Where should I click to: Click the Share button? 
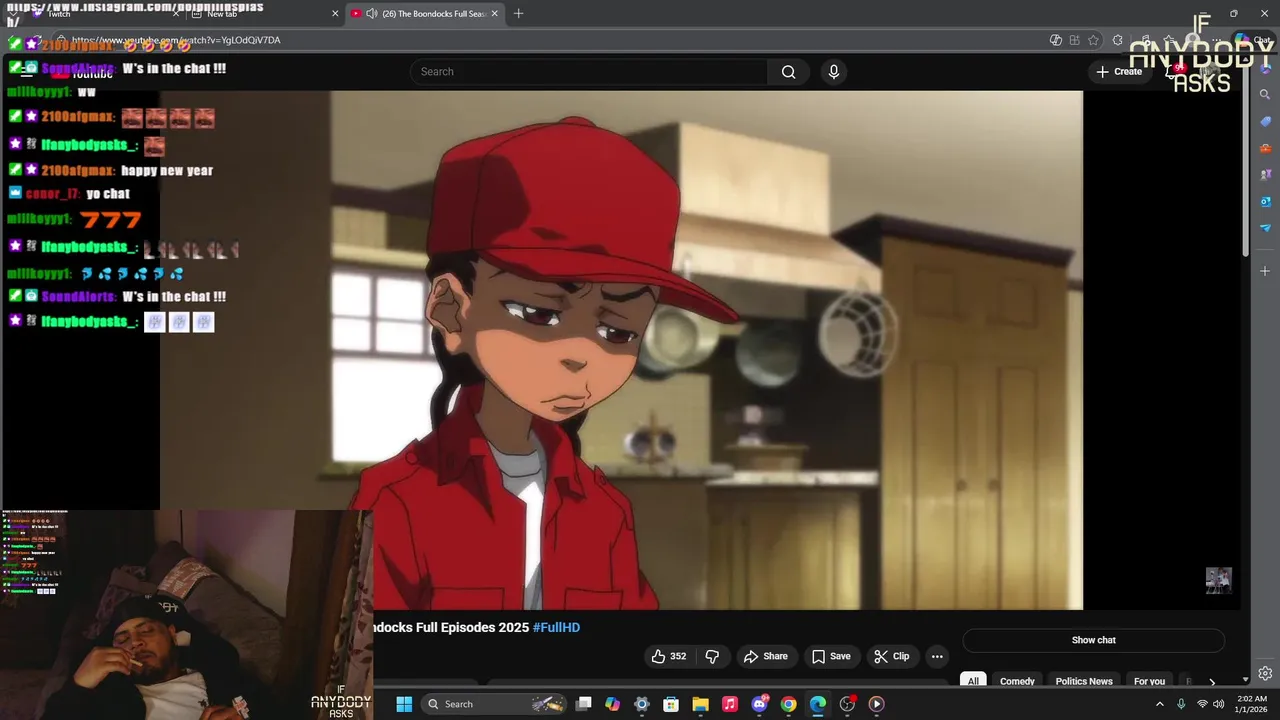click(765, 656)
